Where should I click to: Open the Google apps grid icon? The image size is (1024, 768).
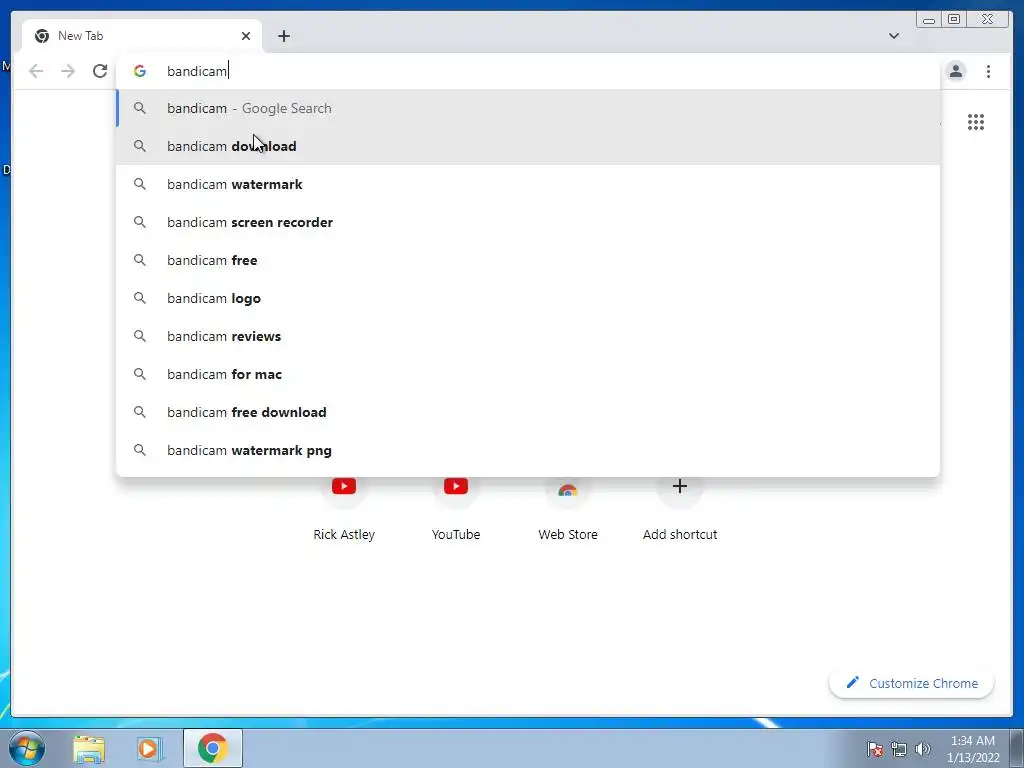point(976,122)
